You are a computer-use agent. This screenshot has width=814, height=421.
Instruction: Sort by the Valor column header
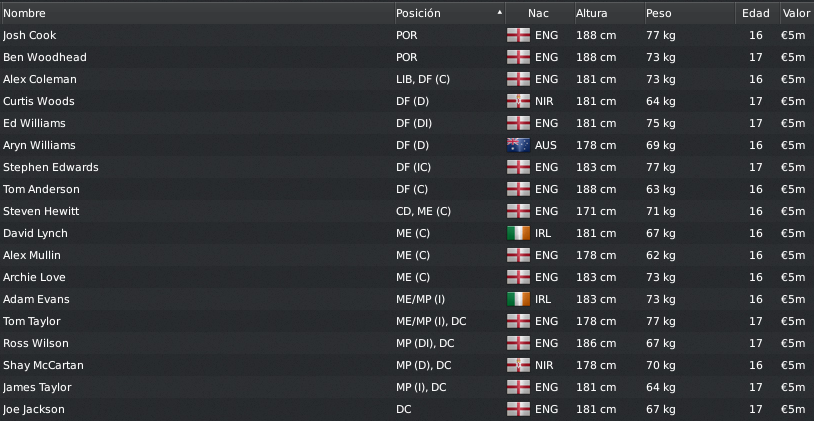796,13
